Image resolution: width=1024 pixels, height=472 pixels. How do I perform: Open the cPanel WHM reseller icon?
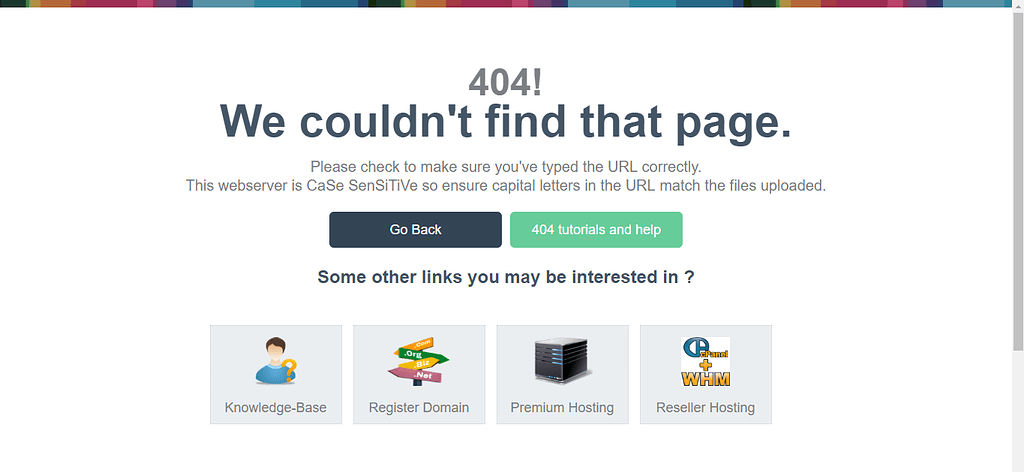(x=705, y=362)
